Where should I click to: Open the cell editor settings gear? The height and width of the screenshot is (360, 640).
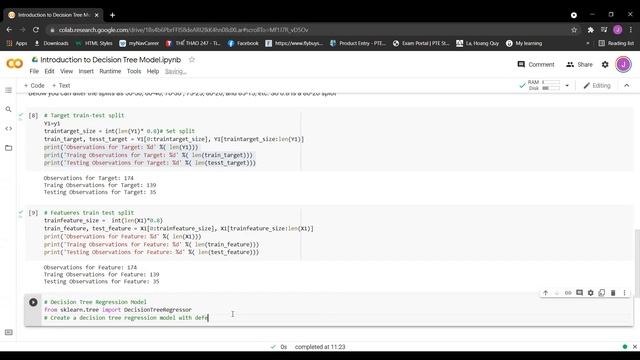click(x=591, y=293)
